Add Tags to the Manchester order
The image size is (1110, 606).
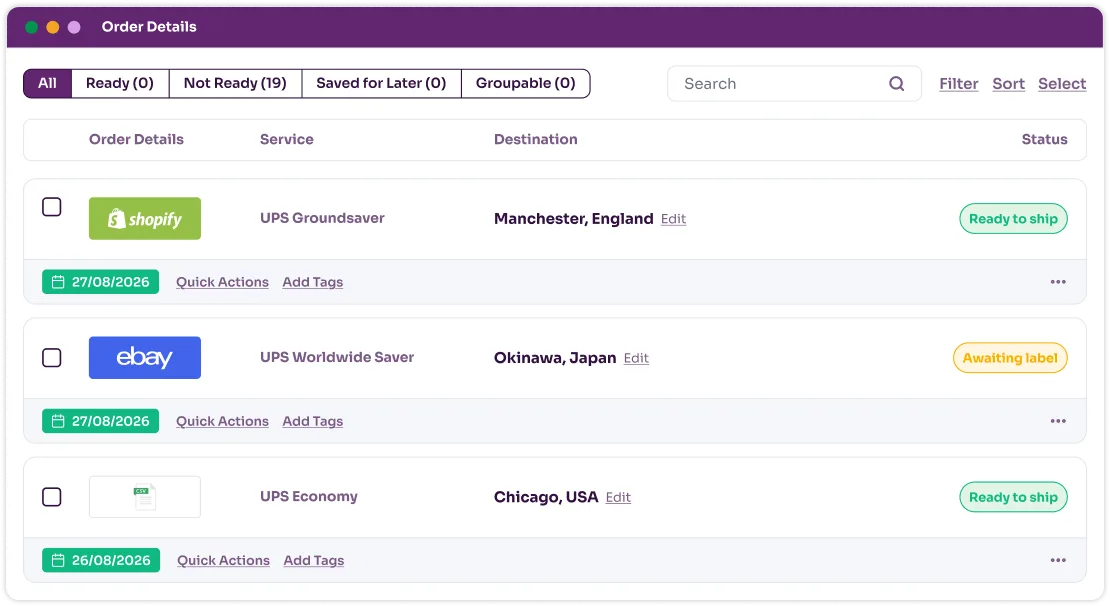[x=312, y=282]
